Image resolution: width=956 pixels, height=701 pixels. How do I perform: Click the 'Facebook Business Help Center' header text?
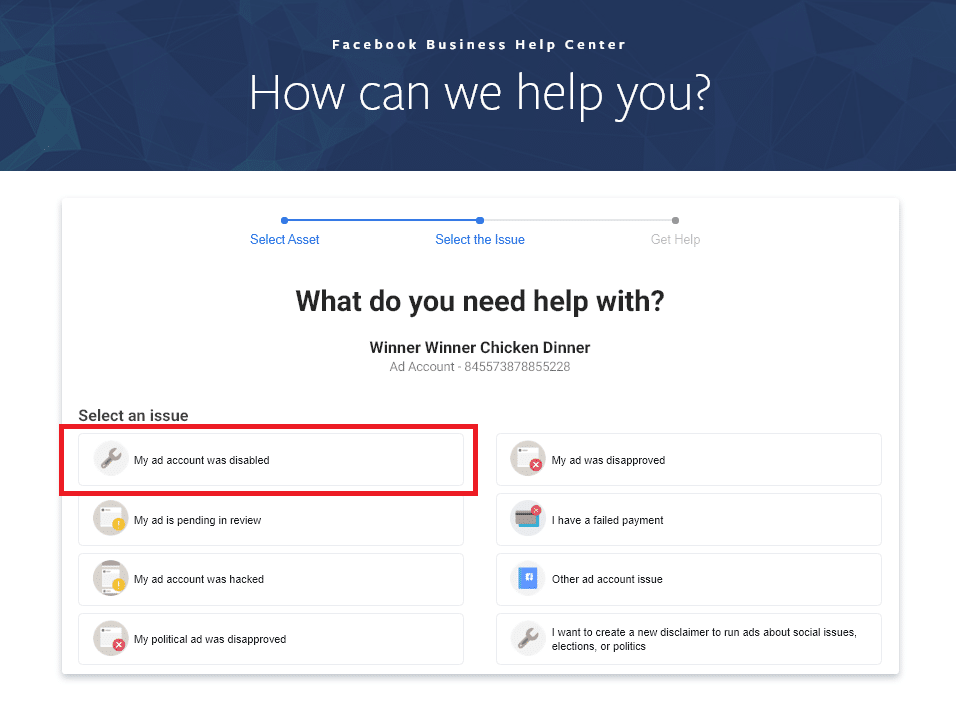click(479, 44)
